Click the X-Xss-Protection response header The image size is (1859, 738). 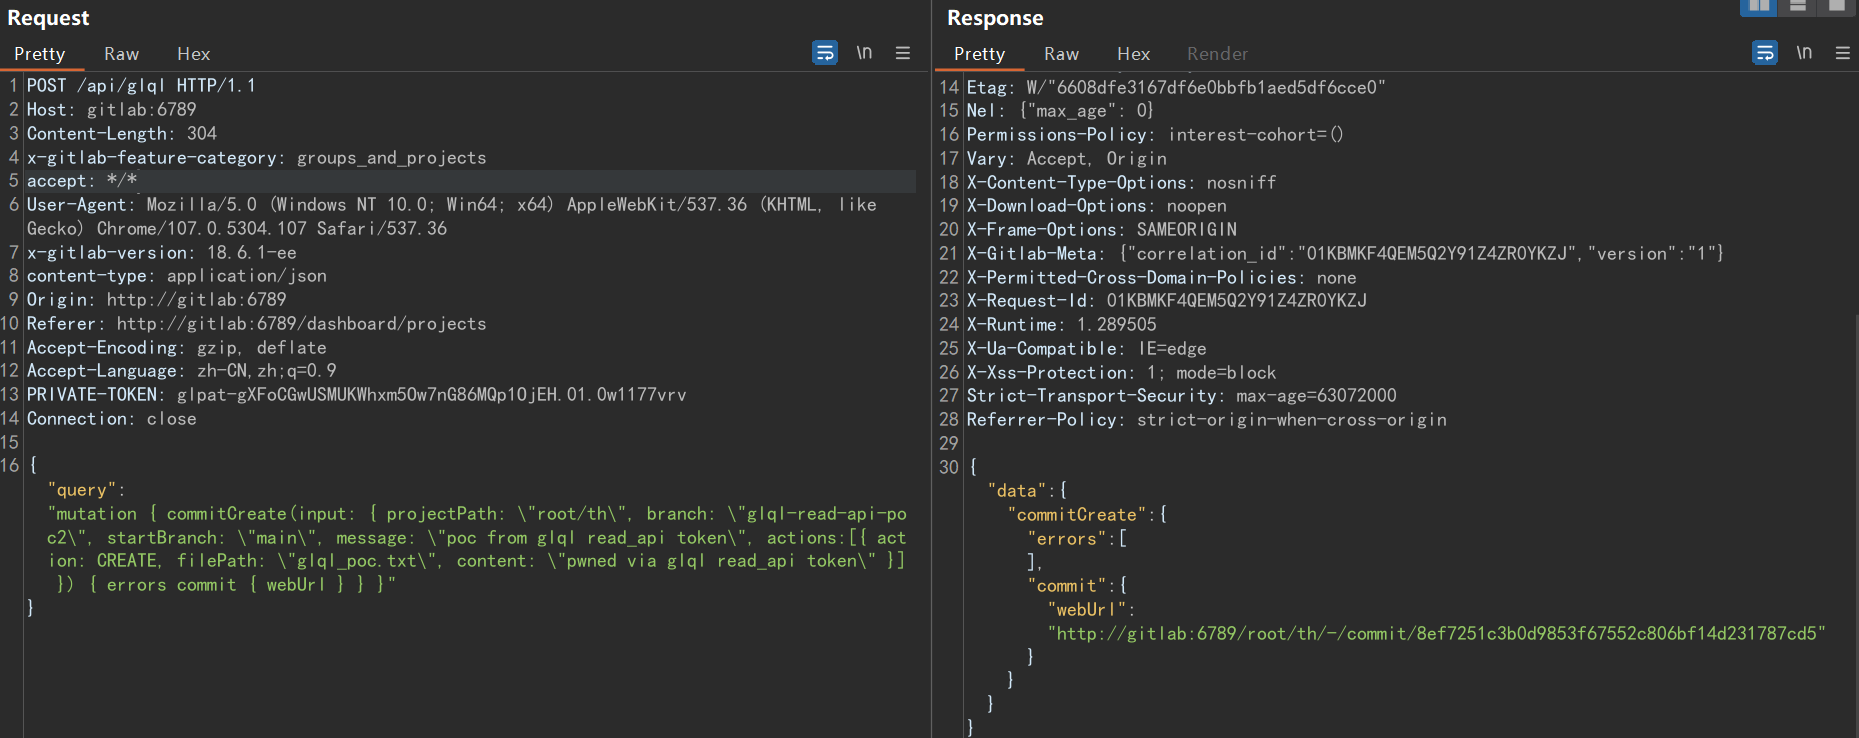point(1121,373)
